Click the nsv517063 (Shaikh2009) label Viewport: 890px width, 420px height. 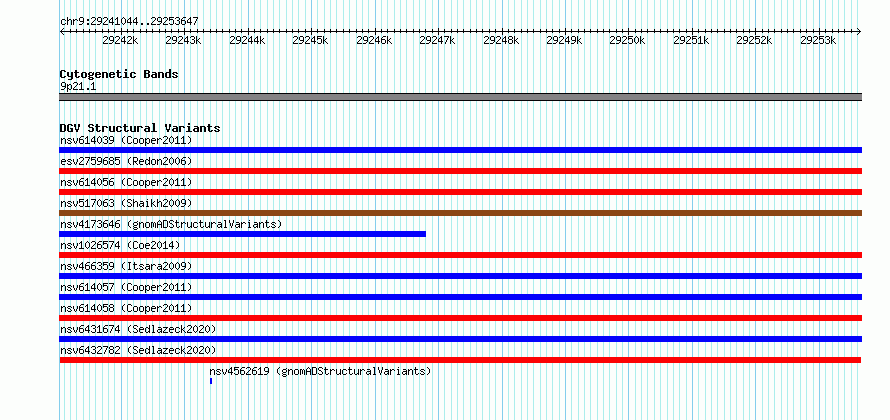(126, 203)
